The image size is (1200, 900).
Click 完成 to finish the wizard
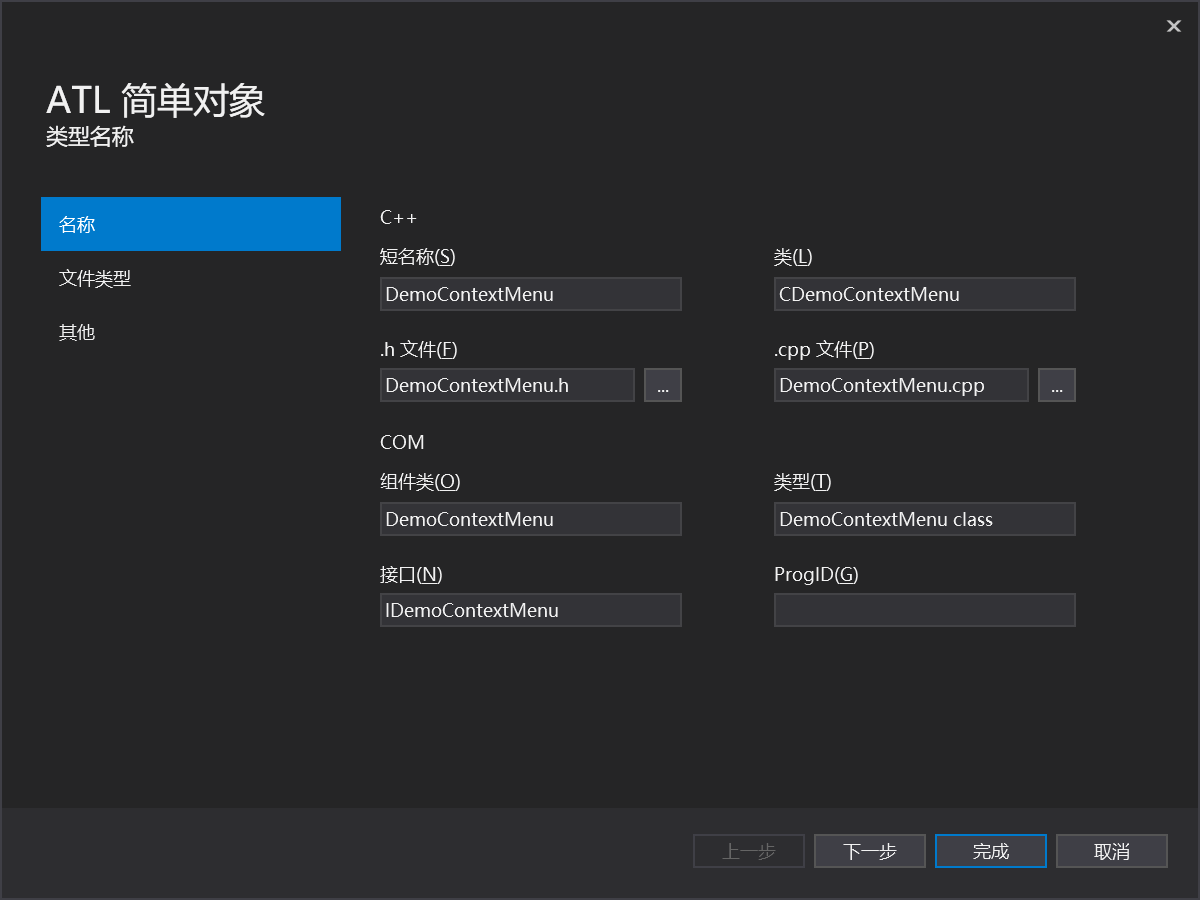990,851
